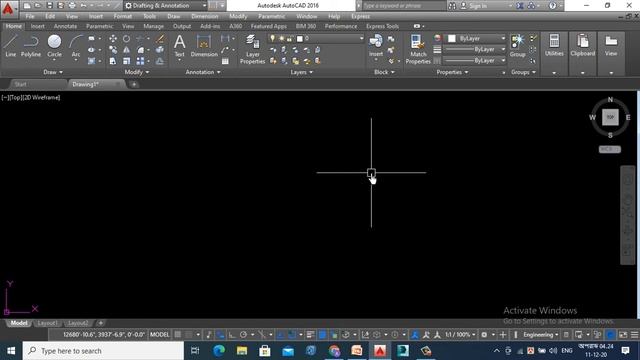Activate the Mirror tool icon
Screen dimensions: 640x360
coord(127,50)
